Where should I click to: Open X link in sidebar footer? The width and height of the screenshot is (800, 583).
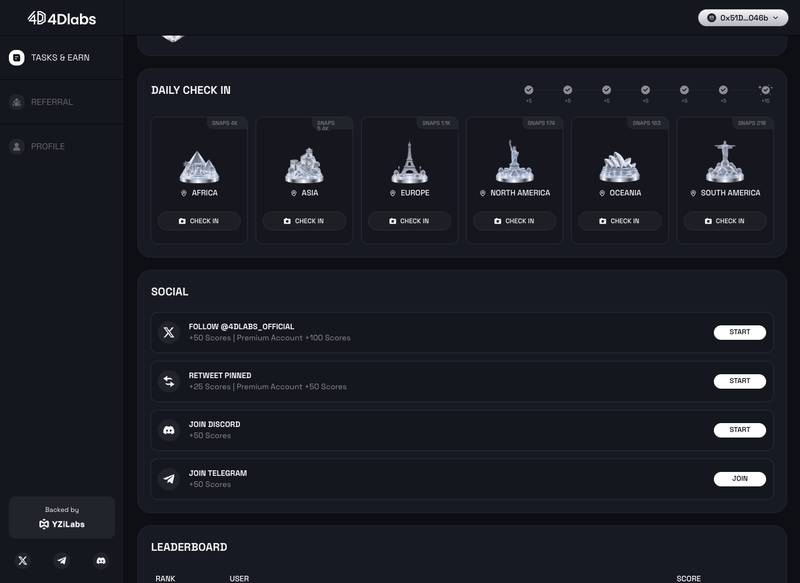tap(22, 561)
